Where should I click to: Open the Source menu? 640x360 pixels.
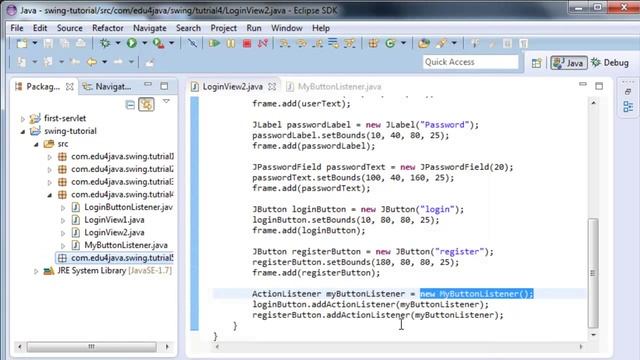pos(69,28)
